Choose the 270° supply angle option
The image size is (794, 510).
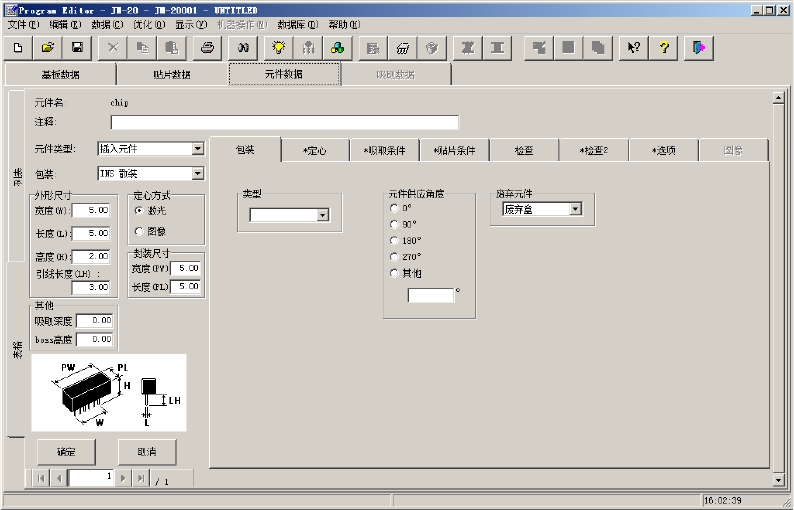394,257
